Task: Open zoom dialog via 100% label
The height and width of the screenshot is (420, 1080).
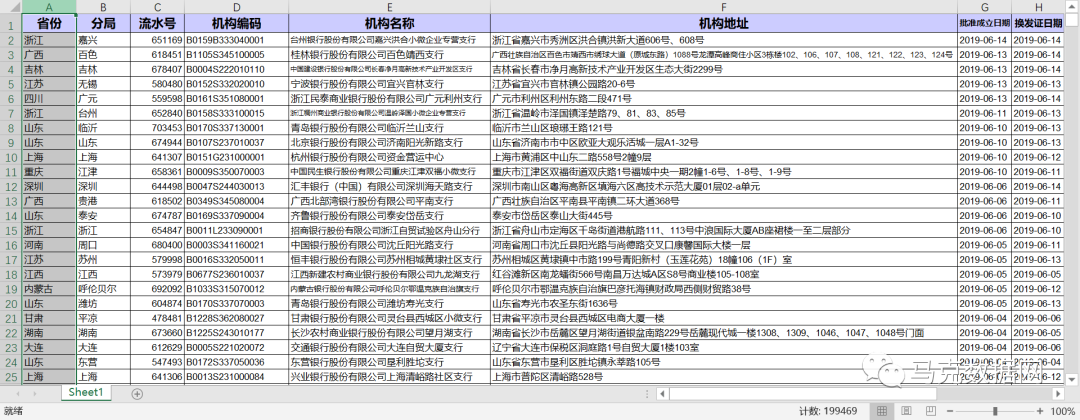Action: point(1065,411)
